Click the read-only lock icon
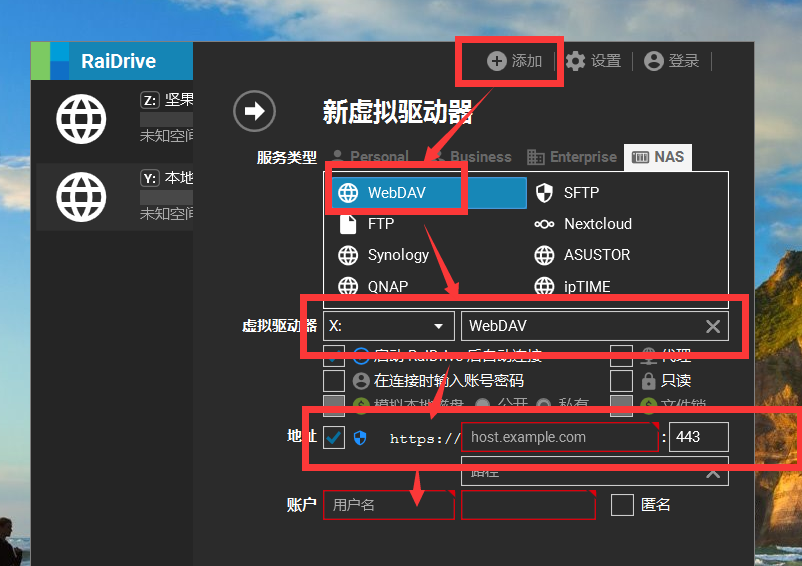Screen dimensions: 802x566 (649, 381)
